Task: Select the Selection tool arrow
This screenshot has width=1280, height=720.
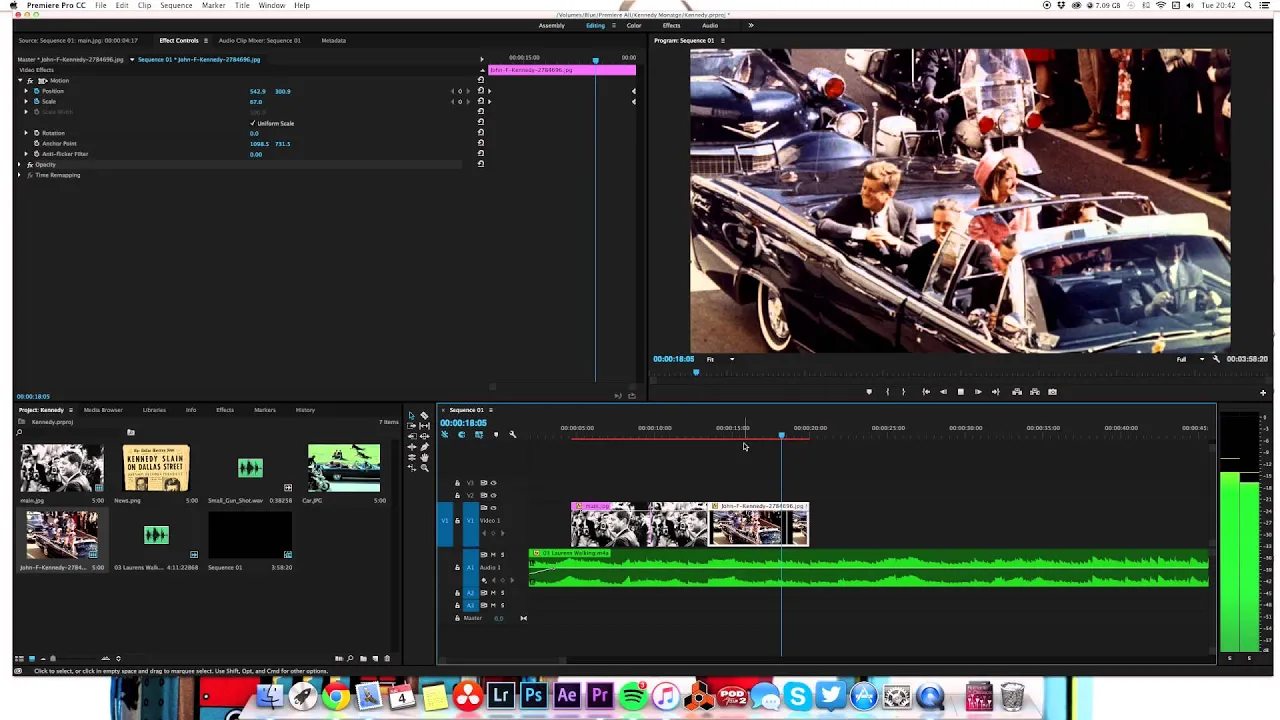Action: pos(411,415)
